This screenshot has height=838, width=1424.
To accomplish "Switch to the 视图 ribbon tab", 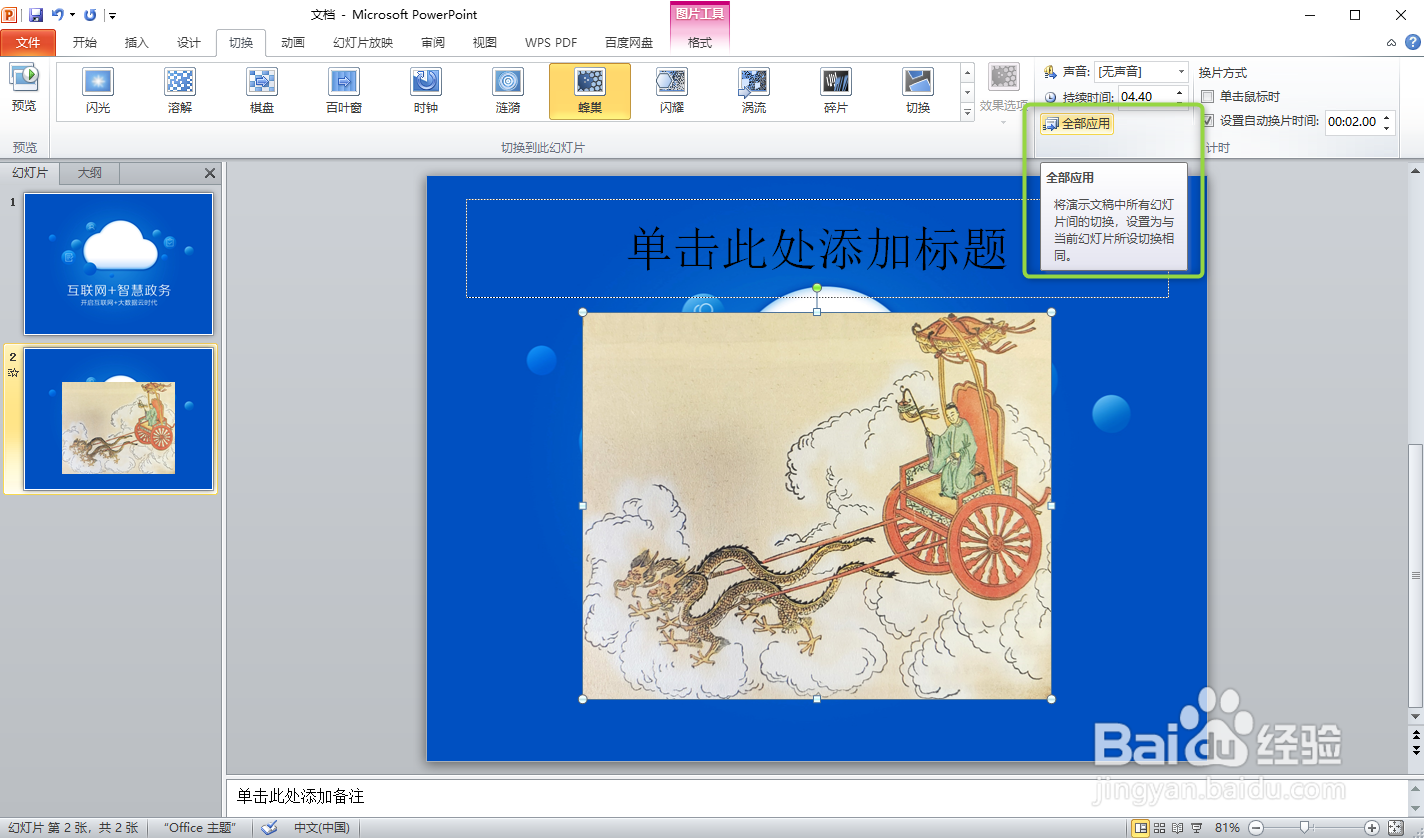I will (485, 43).
